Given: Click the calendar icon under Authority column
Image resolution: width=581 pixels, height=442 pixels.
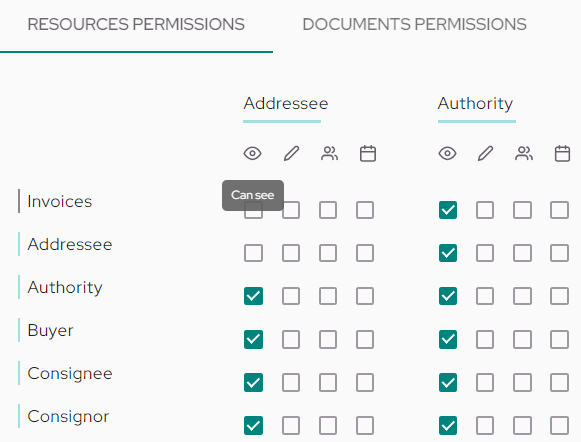Looking at the screenshot, I should [562, 154].
